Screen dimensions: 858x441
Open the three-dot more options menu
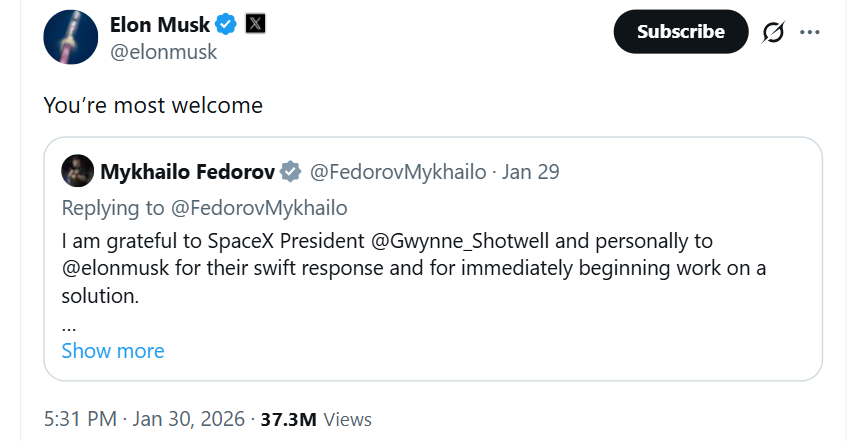(811, 32)
